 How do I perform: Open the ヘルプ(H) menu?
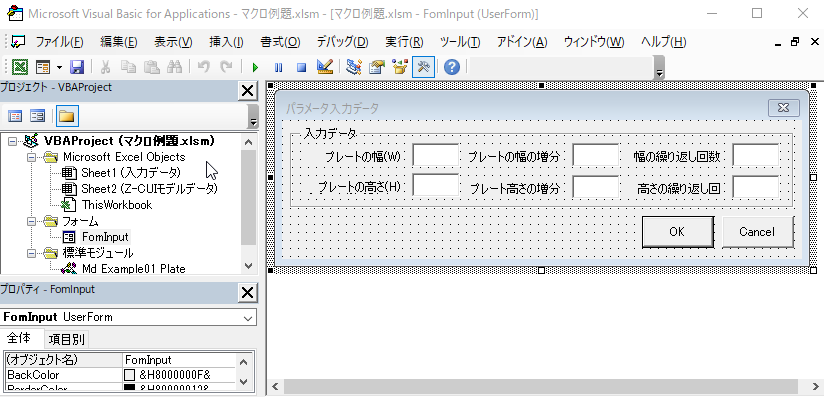(663, 42)
